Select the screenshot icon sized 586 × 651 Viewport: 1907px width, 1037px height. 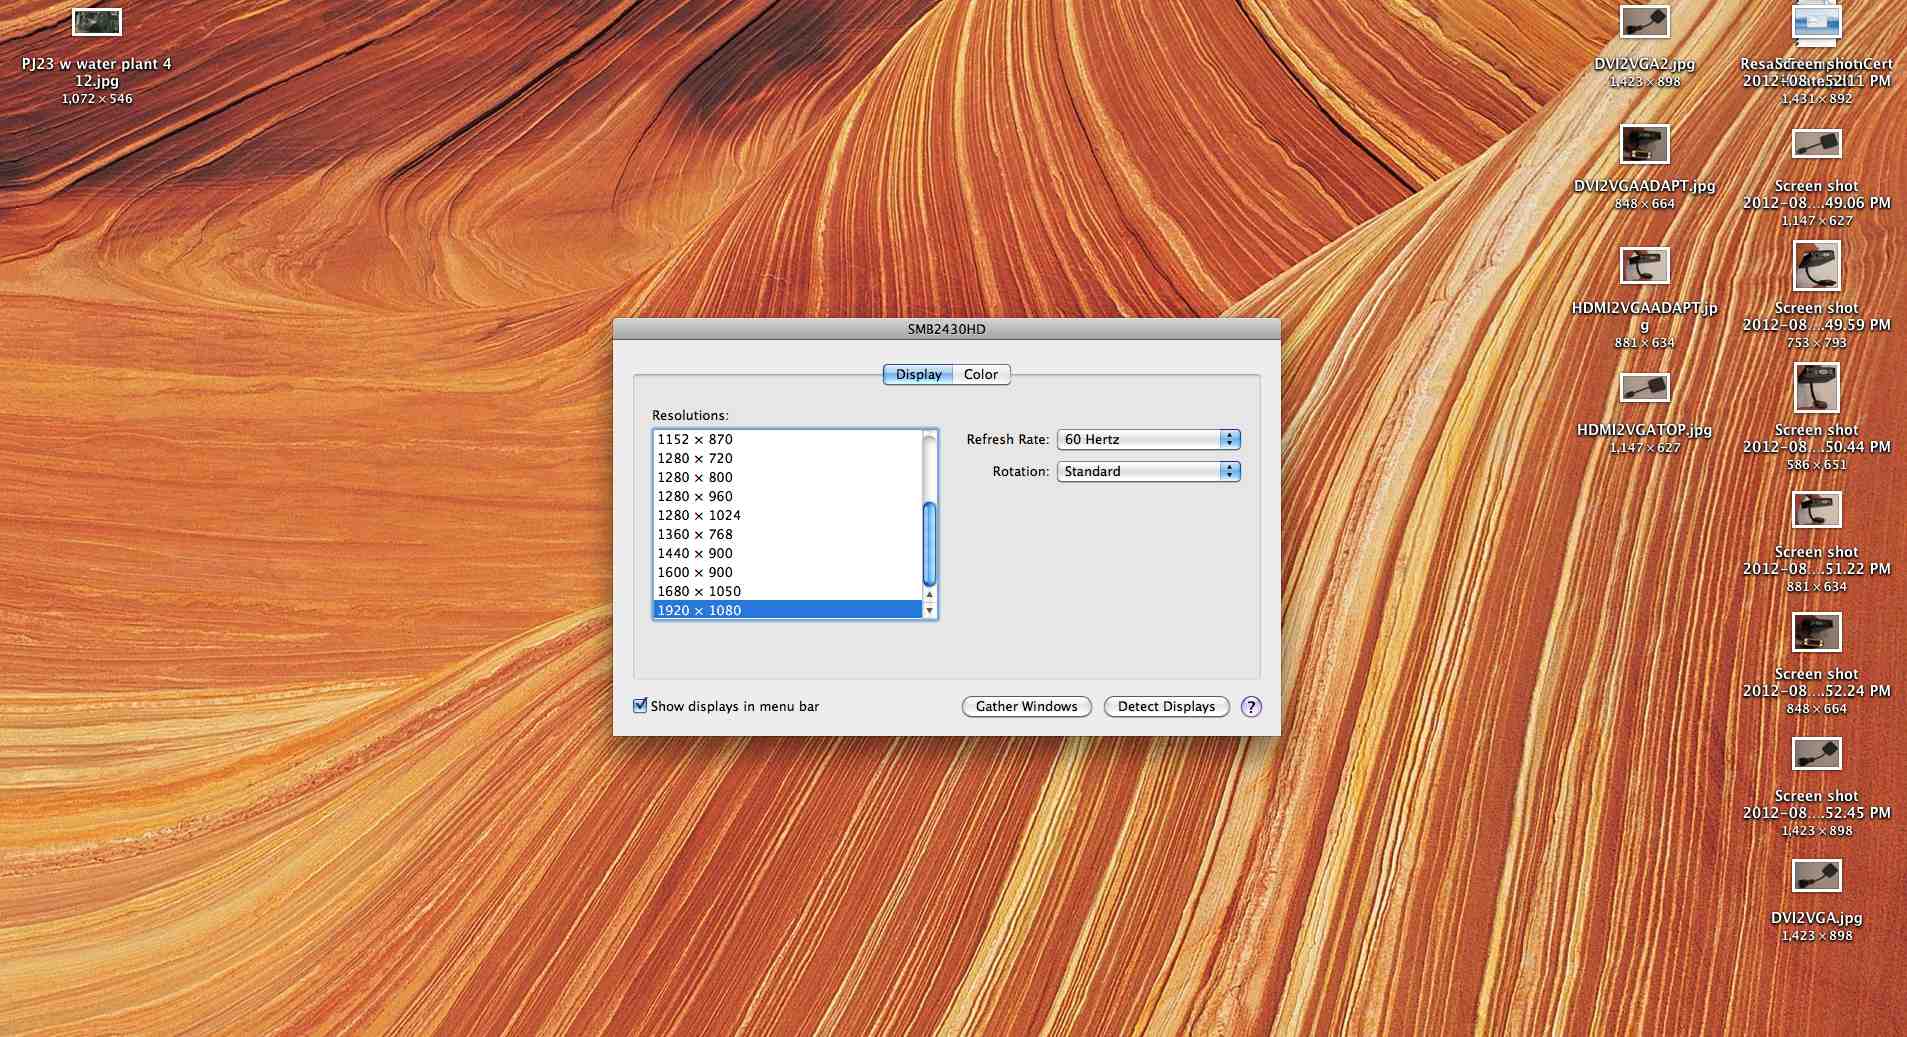(1816, 388)
